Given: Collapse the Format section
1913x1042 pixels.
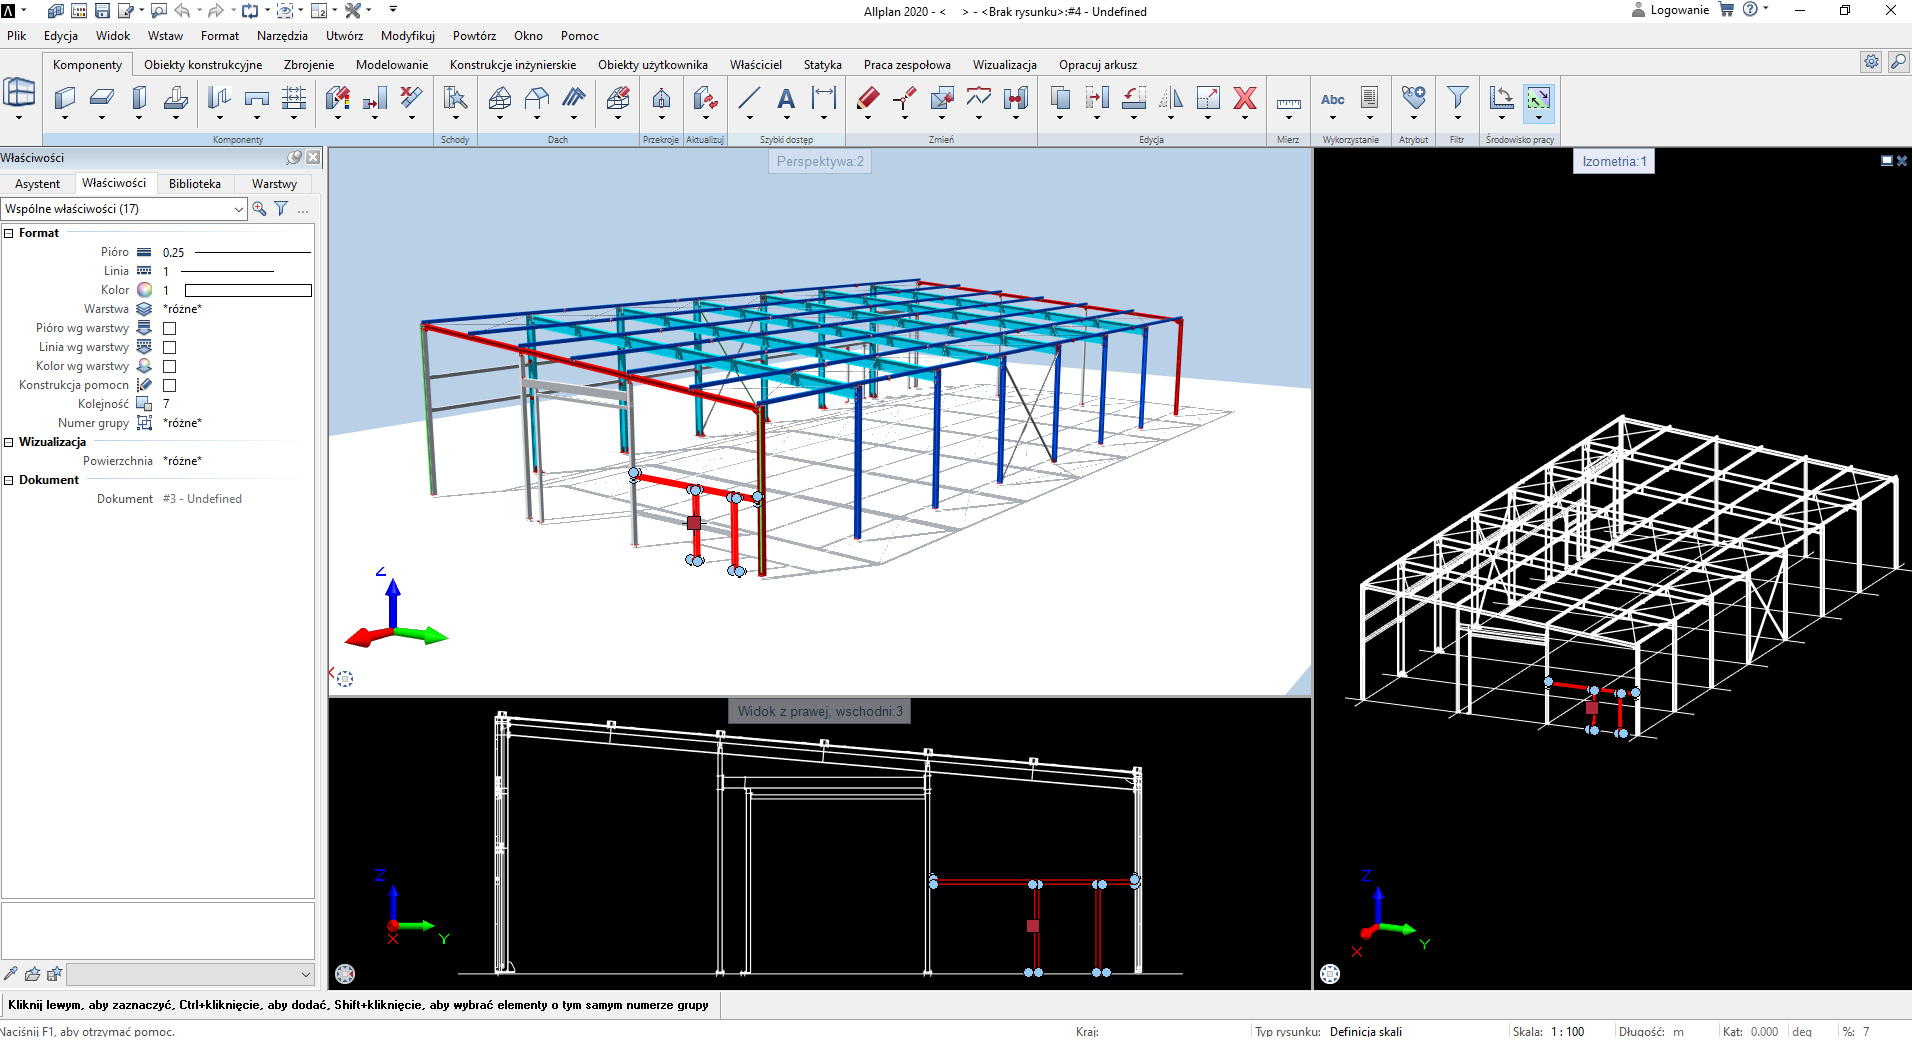Looking at the screenshot, I should 9,233.
